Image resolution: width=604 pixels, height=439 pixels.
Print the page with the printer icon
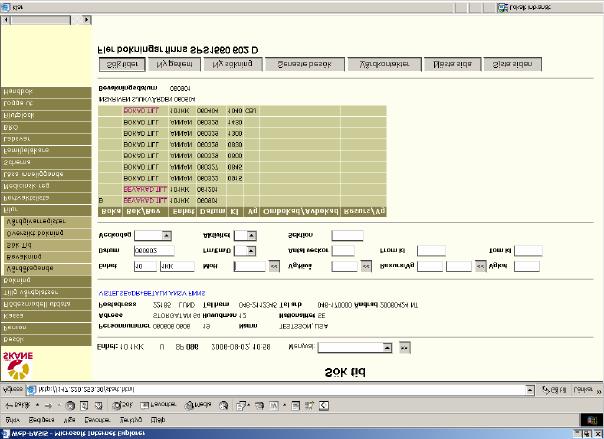tap(259, 405)
